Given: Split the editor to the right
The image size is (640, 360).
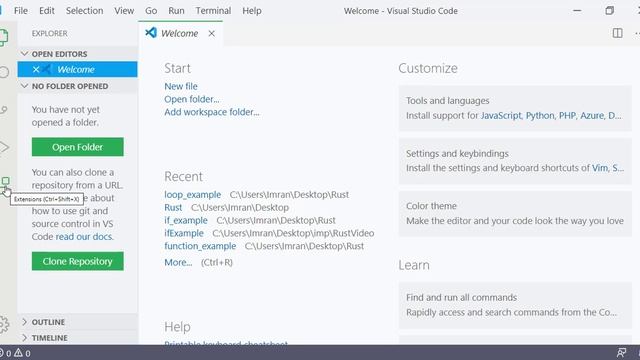Looking at the screenshot, I should 618,33.
